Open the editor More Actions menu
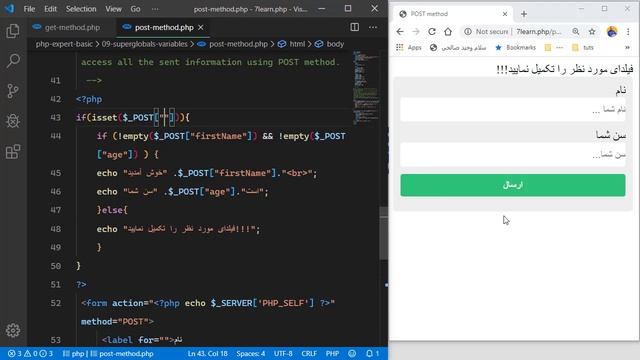 point(373,27)
